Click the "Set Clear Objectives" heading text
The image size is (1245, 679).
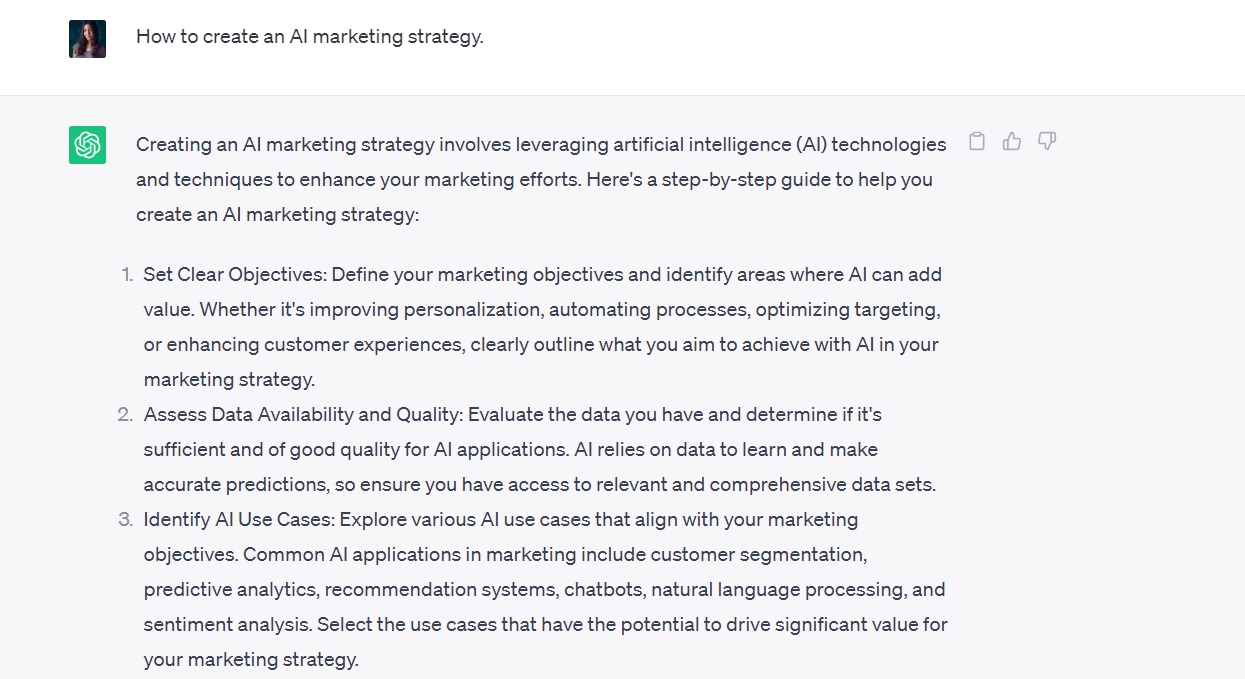[235, 275]
